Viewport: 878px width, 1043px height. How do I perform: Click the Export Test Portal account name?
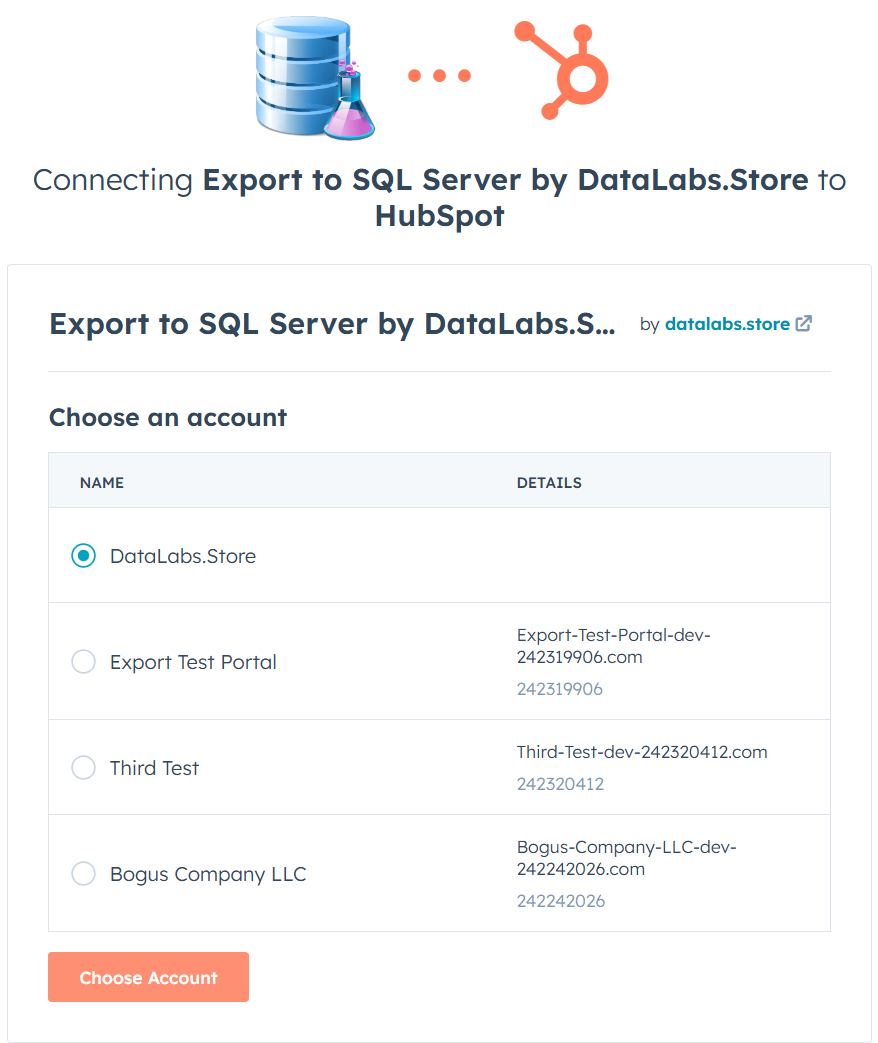pyautogui.click(x=194, y=662)
